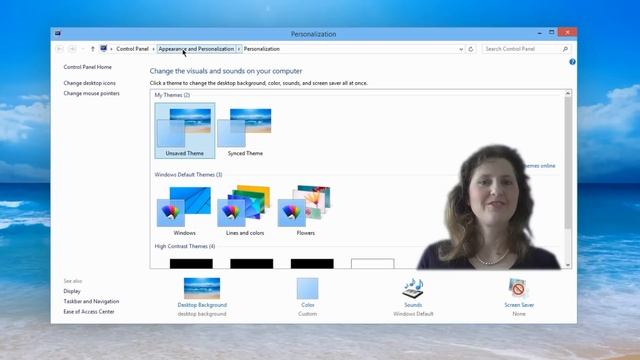The width and height of the screenshot is (640, 360).
Task: Select the white high contrast theme
Action: click(x=373, y=263)
